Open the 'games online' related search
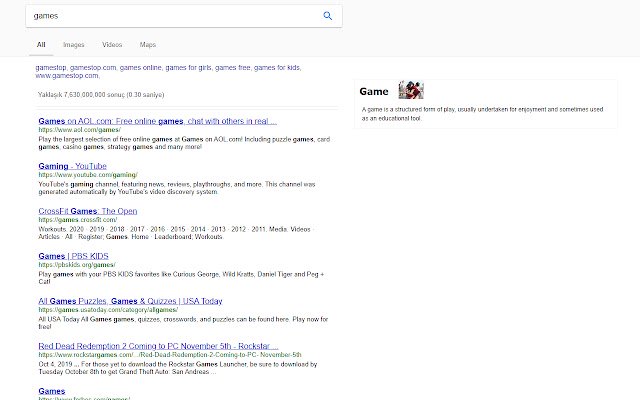The width and height of the screenshot is (640, 400). 140,67
